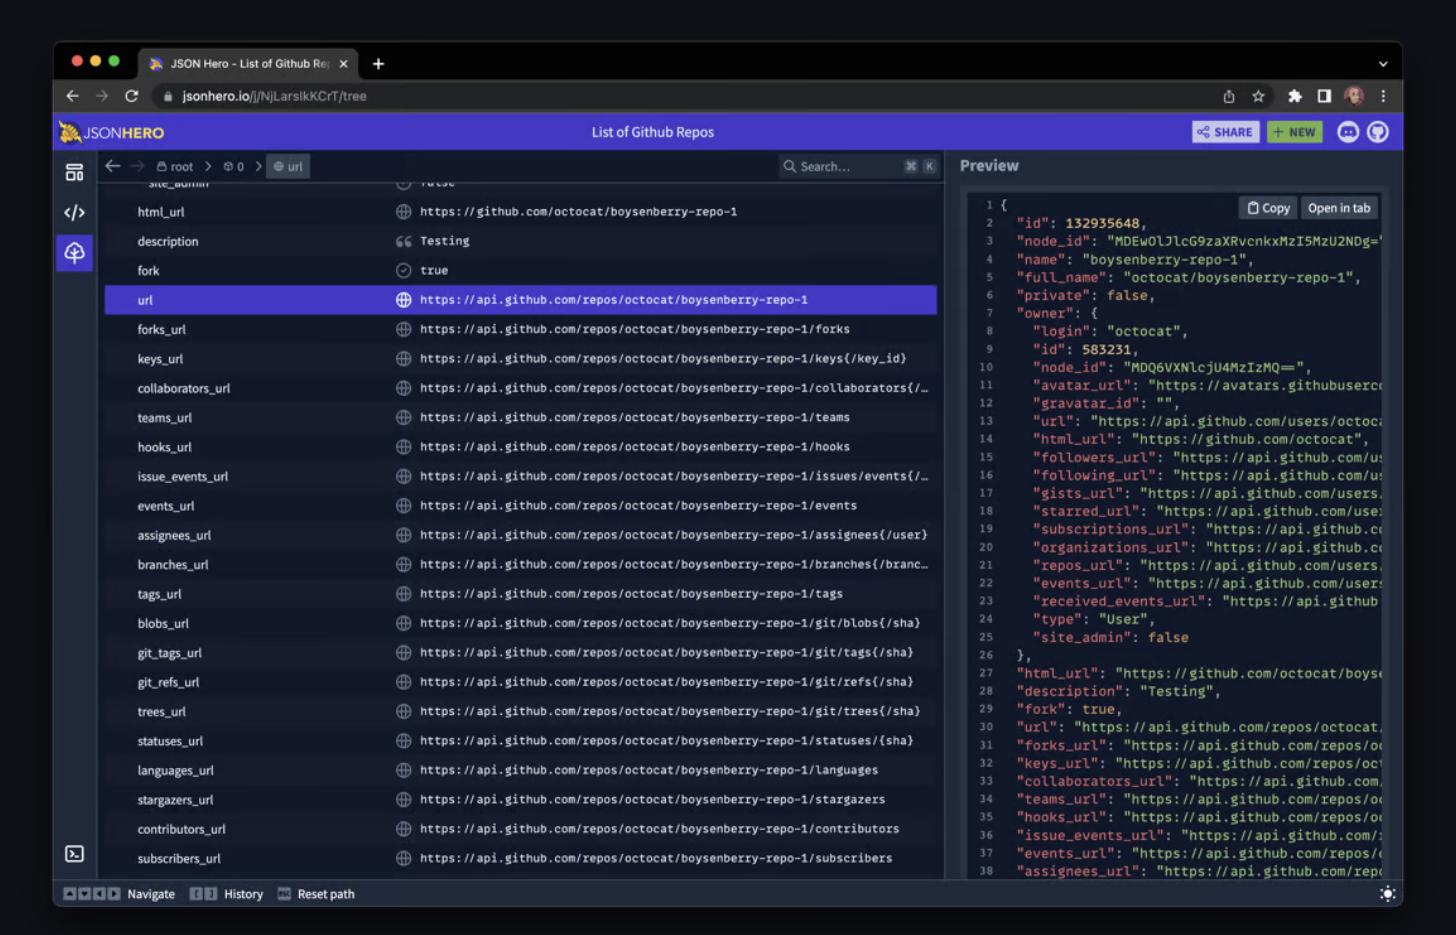Select the description row
This screenshot has width=1456, height=935.
(x=521, y=241)
